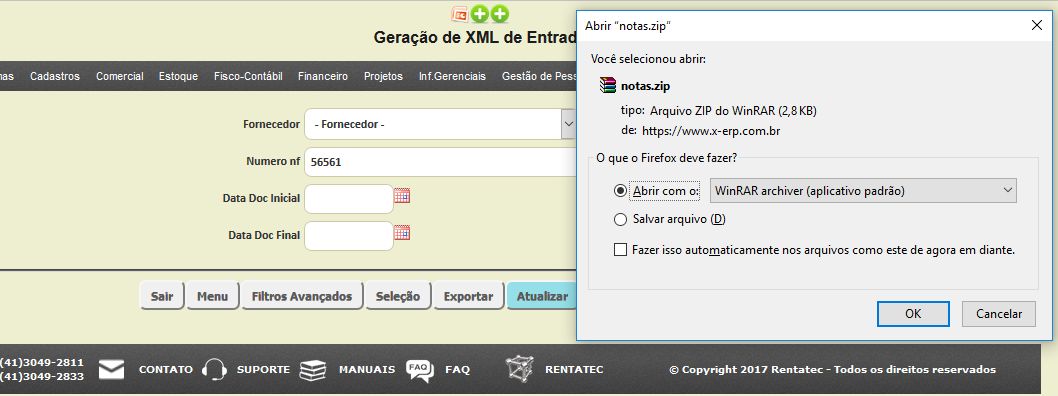Click the Seleção button
Viewport: 1058px width, 396px height.
pyautogui.click(x=397, y=296)
